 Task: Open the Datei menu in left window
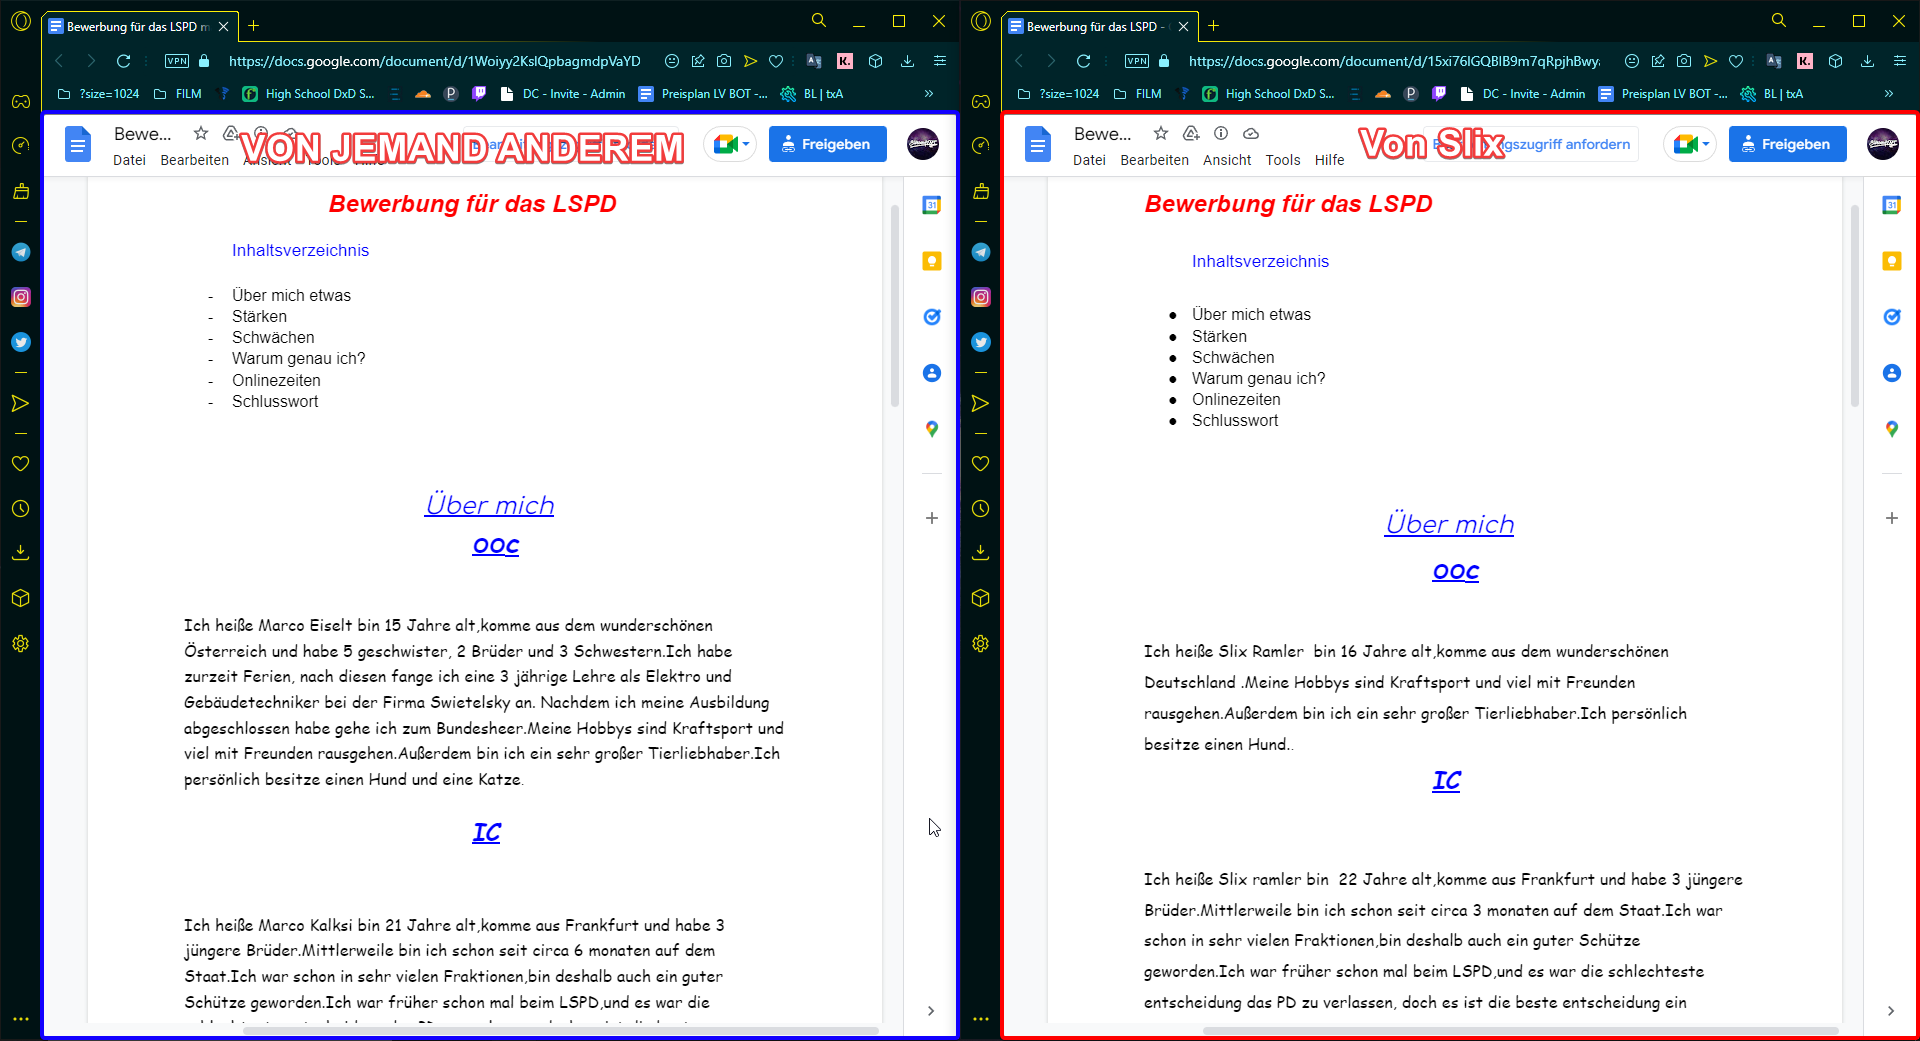(x=129, y=160)
